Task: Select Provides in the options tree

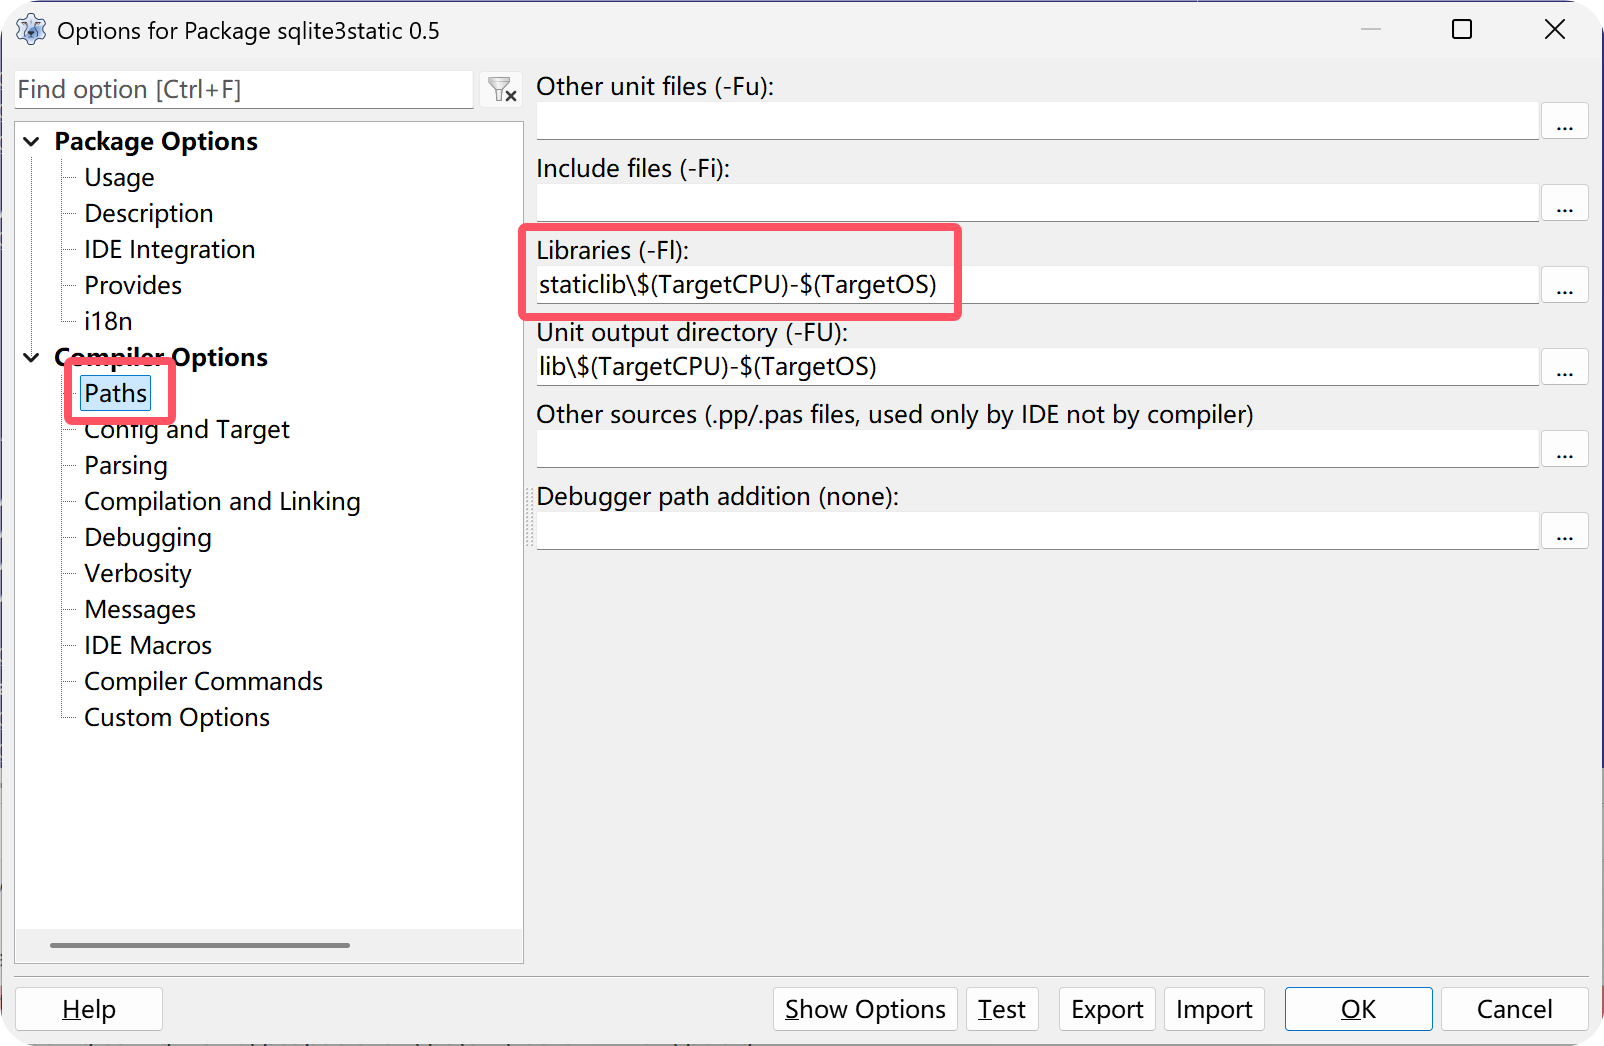Action: [133, 286]
